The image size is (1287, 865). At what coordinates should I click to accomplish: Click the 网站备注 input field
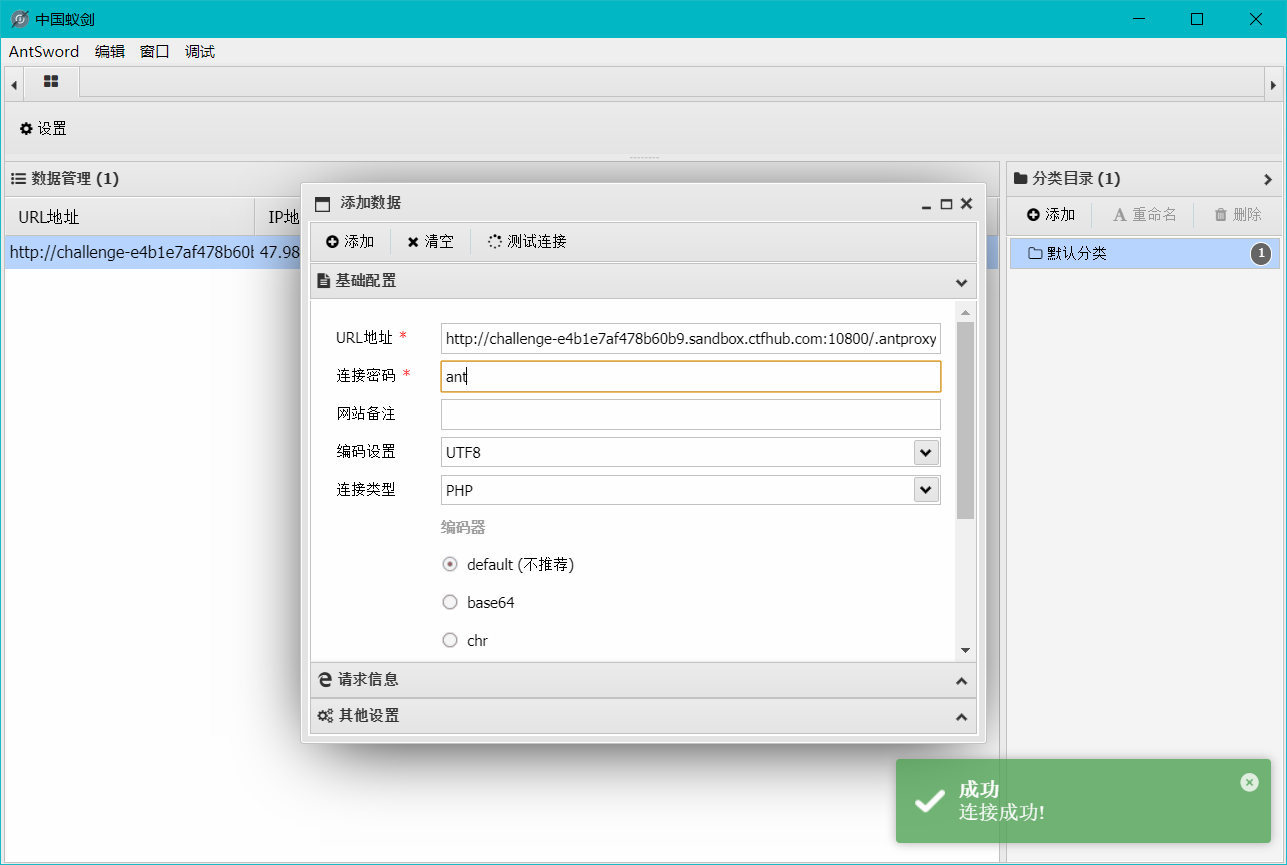(690, 414)
